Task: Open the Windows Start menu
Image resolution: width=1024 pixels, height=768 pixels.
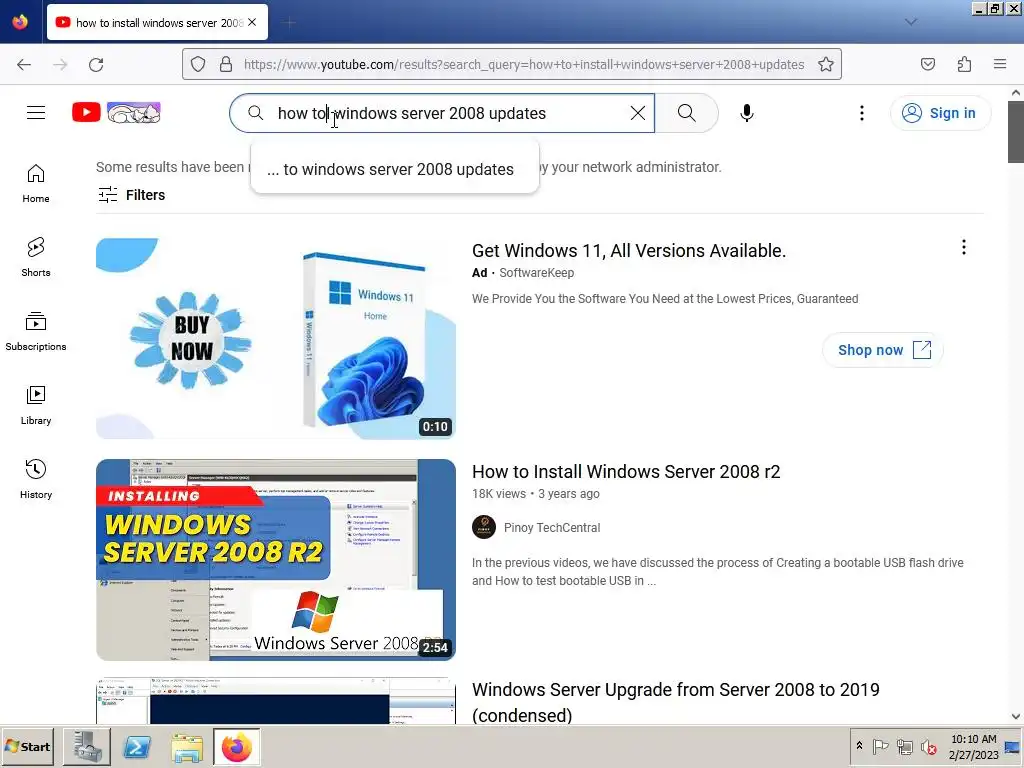Action: coord(27,746)
